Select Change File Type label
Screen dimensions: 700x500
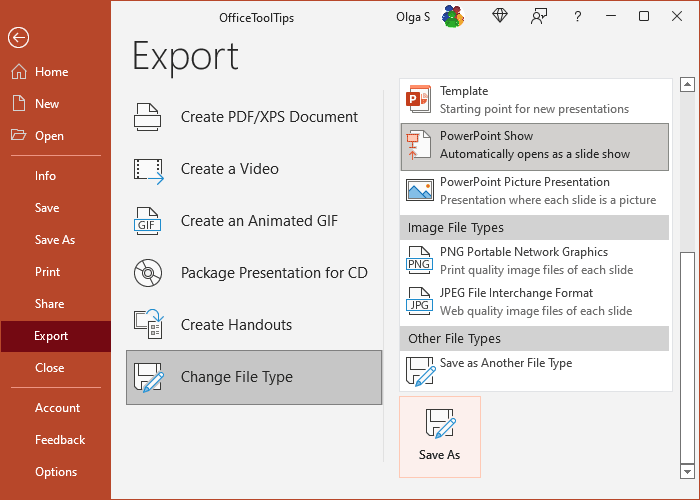point(237,377)
